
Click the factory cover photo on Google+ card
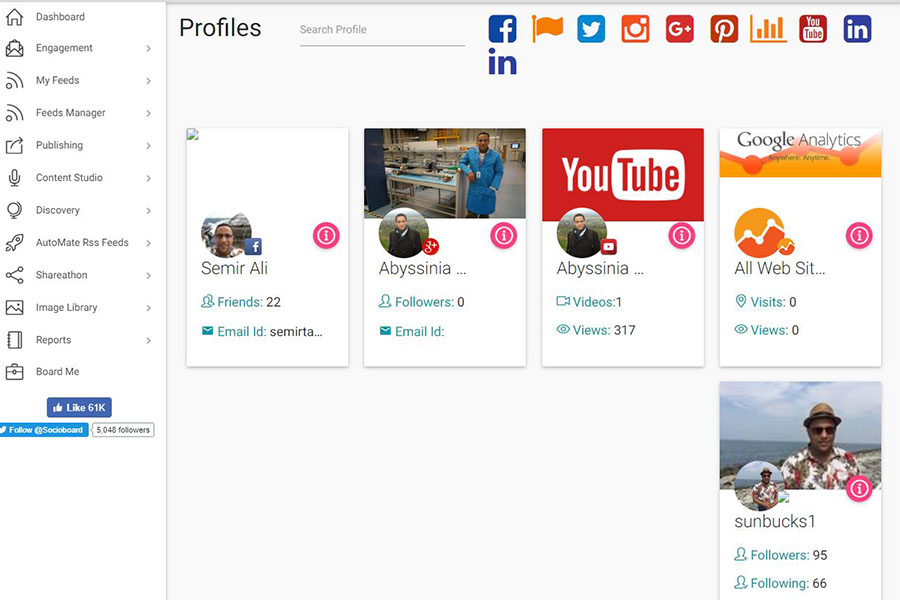tap(445, 173)
